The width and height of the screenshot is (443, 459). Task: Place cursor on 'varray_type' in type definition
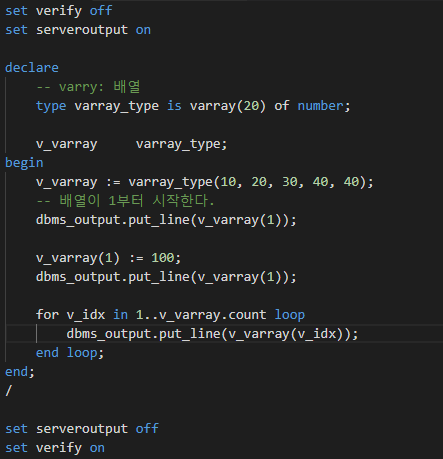(116, 106)
